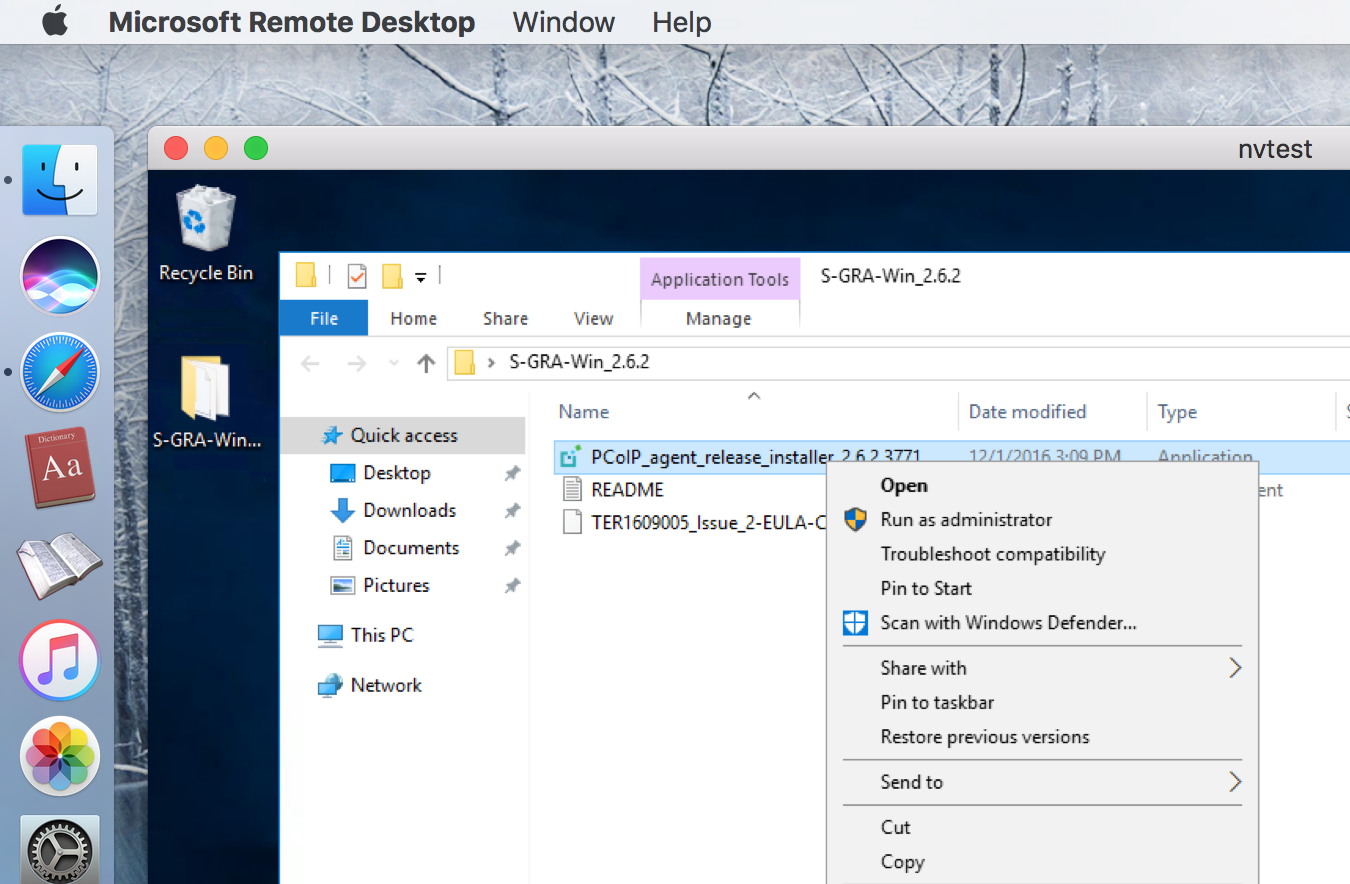Select Quick access in navigation pane

pyautogui.click(x=402, y=435)
